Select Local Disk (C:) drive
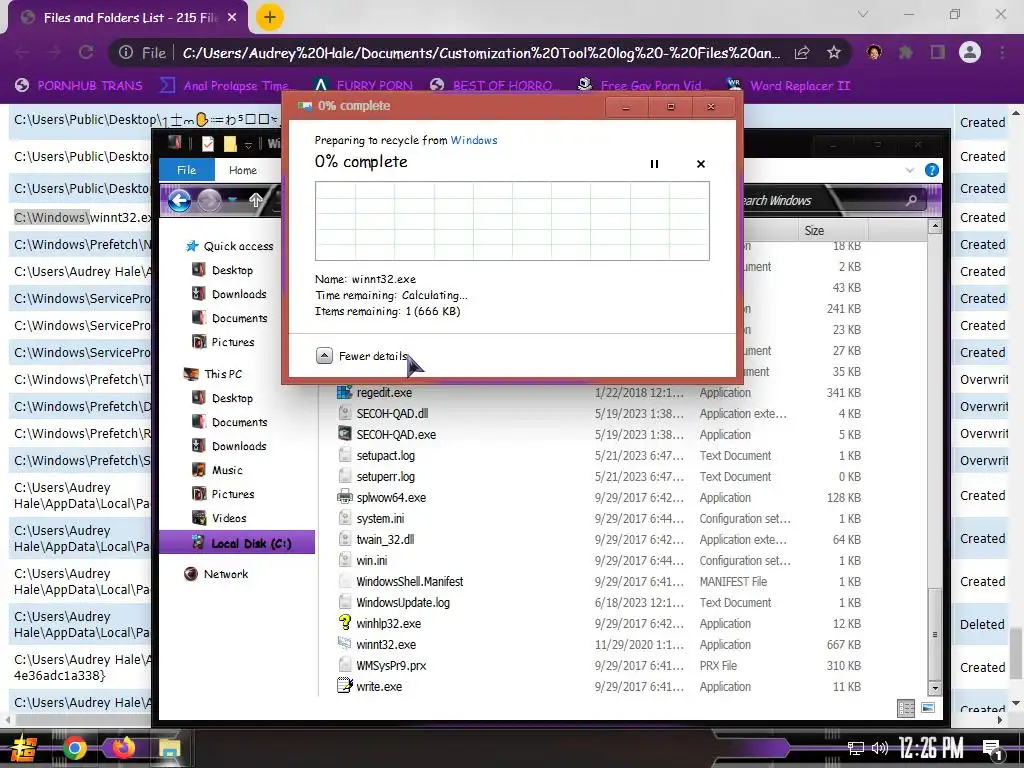Image resolution: width=1024 pixels, height=768 pixels. click(237, 543)
